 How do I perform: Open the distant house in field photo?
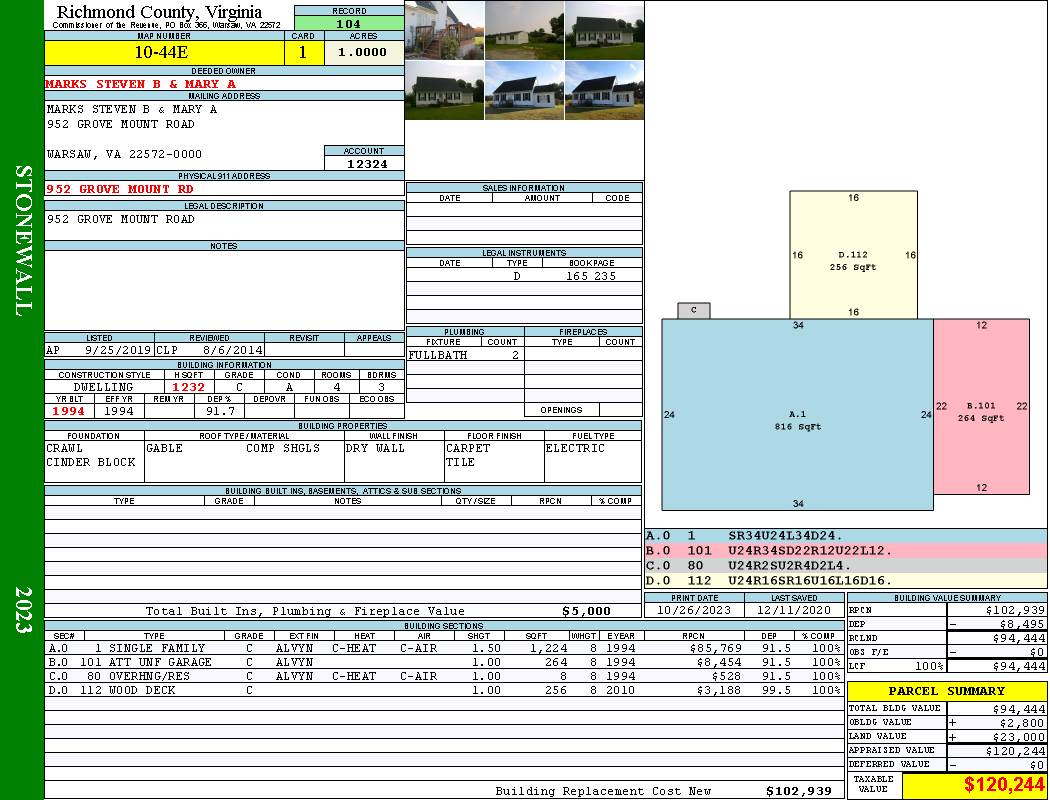pyautogui.click(x=524, y=30)
